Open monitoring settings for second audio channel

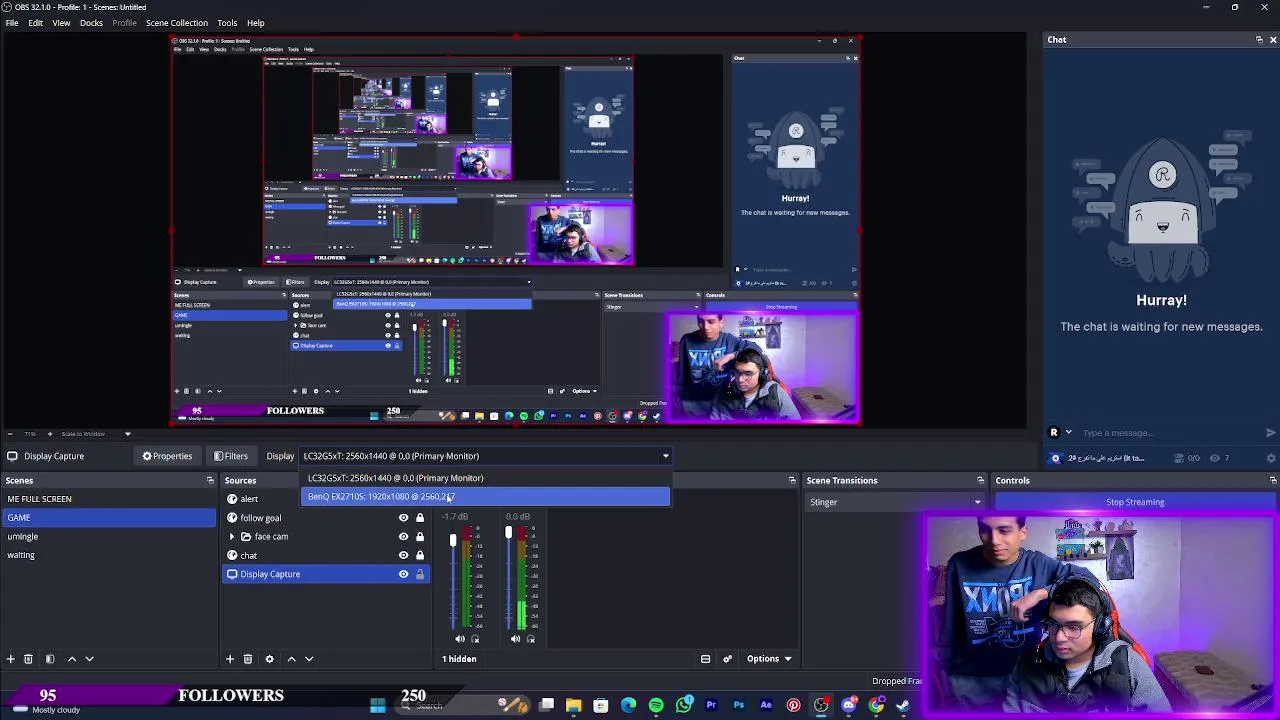point(530,639)
